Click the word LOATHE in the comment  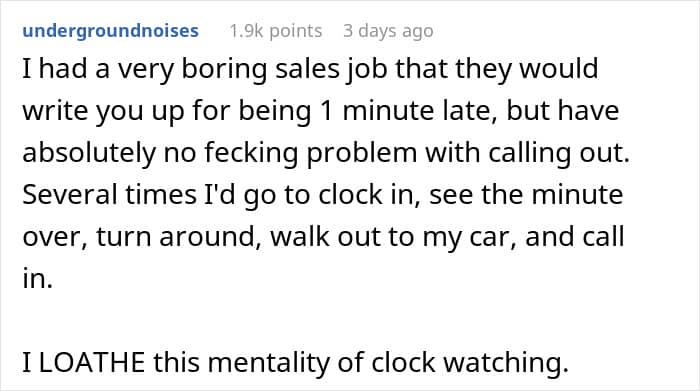pyautogui.click(x=92, y=362)
